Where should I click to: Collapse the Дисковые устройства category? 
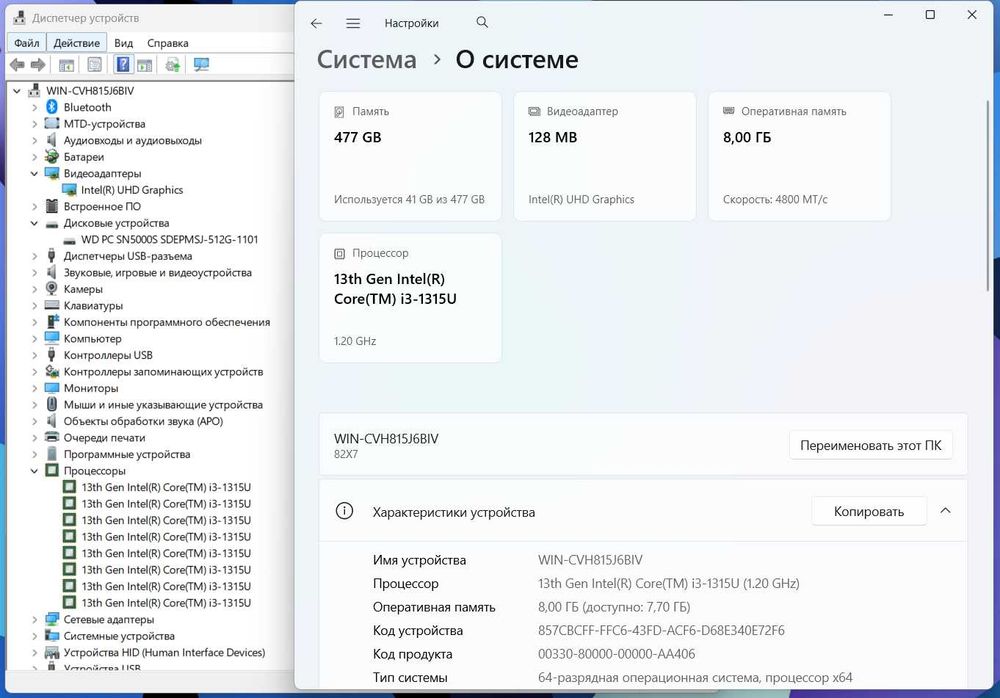pyautogui.click(x=34, y=223)
